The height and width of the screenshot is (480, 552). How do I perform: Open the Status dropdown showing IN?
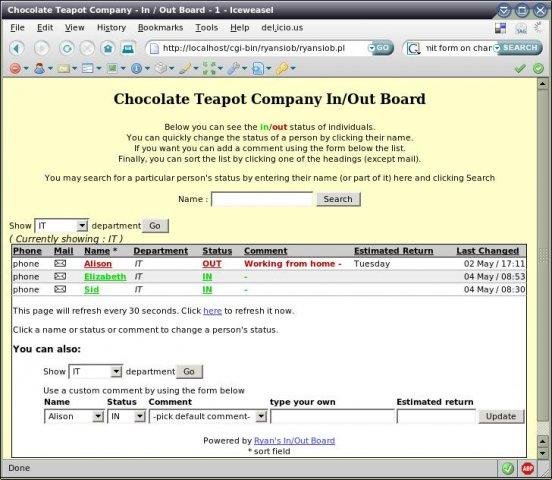pos(126,416)
